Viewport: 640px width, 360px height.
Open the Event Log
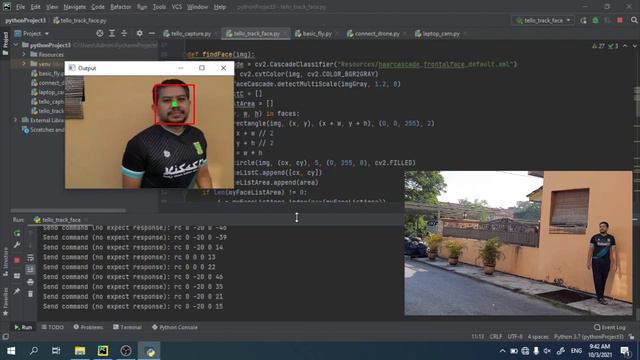(x=609, y=327)
